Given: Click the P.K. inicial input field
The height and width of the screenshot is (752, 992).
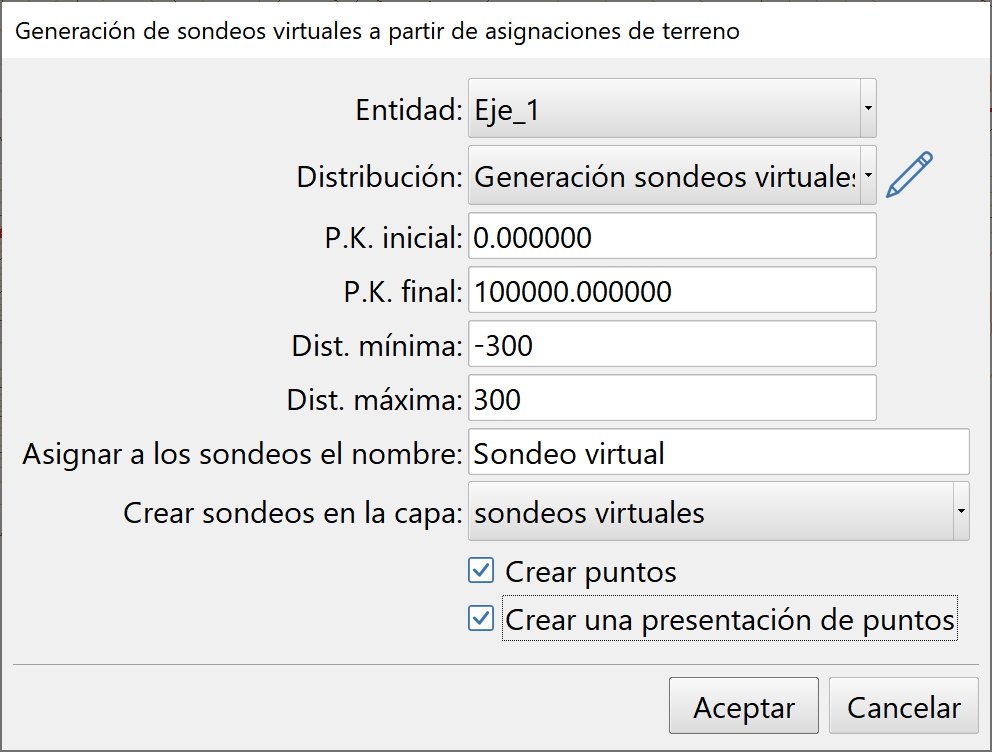Looking at the screenshot, I should (670, 237).
